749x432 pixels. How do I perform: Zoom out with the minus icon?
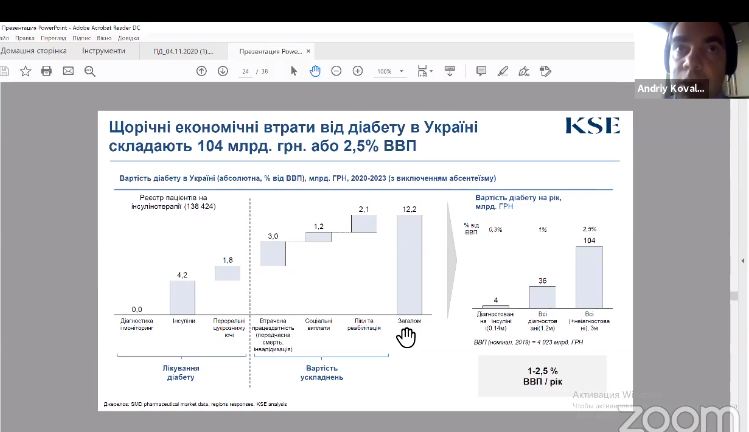336,71
